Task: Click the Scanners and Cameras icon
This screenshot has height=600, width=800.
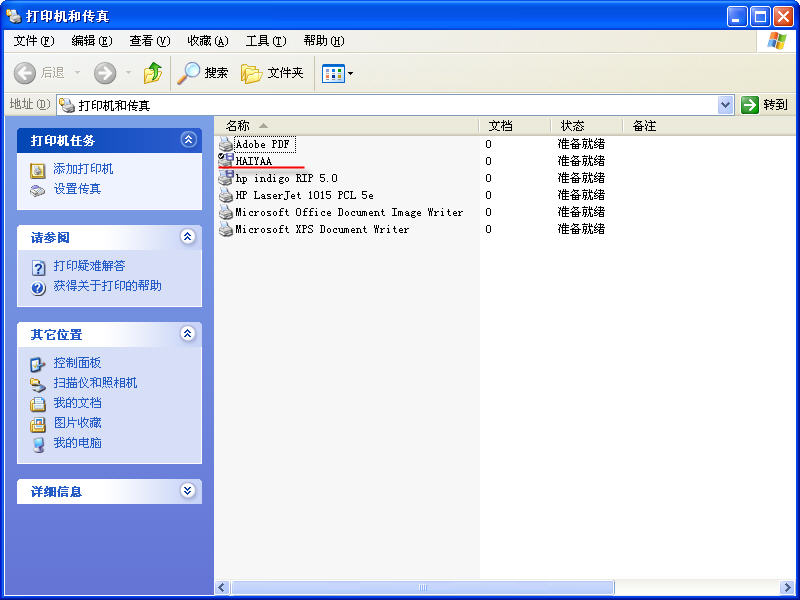Action: pyautogui.click(x=38, y=384)
